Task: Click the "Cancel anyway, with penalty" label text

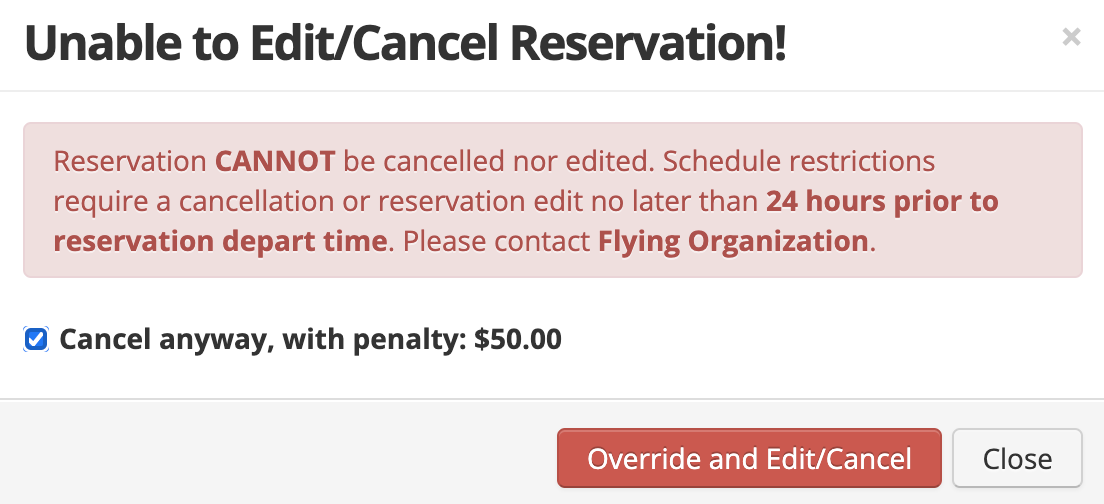Action: click(263, 340)
